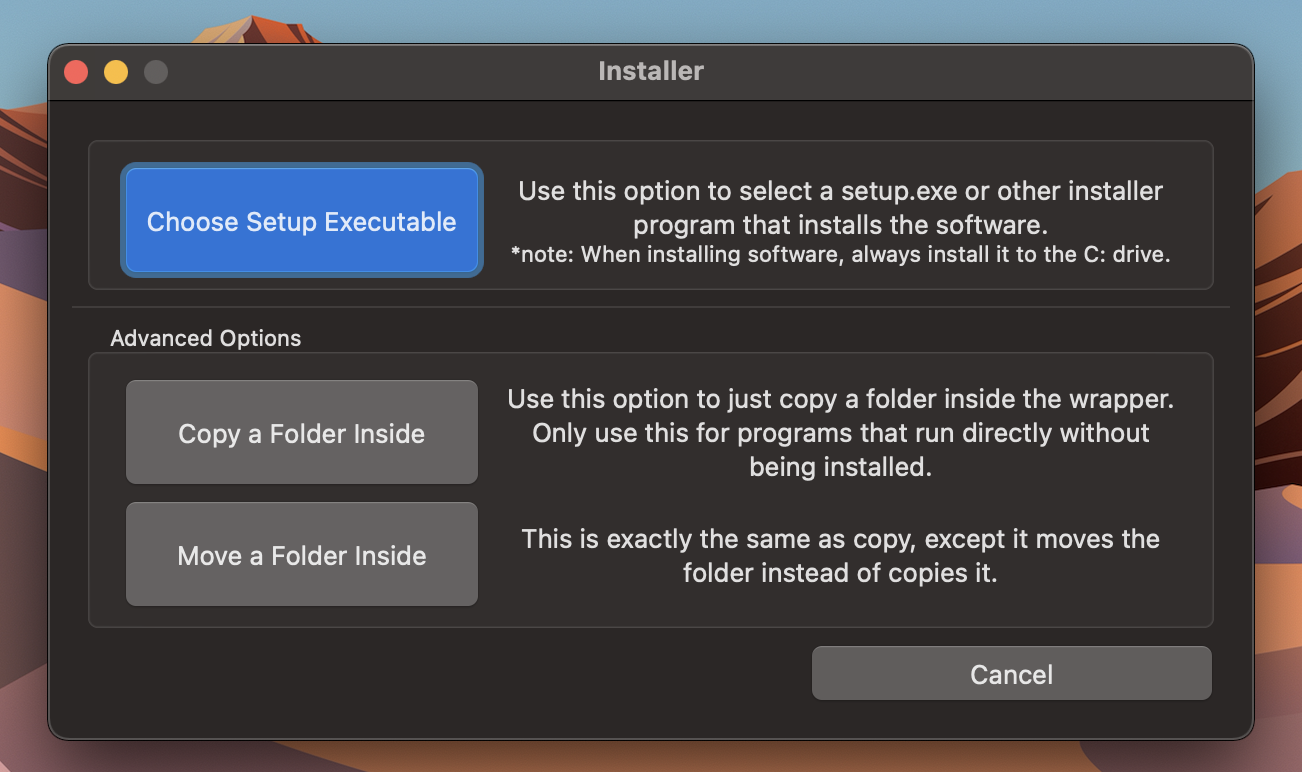Click the separator line above Advanced Options

coord(650,307)
